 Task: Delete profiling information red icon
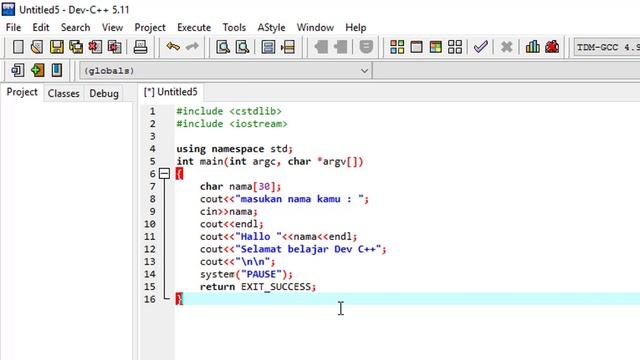(552, 47)
